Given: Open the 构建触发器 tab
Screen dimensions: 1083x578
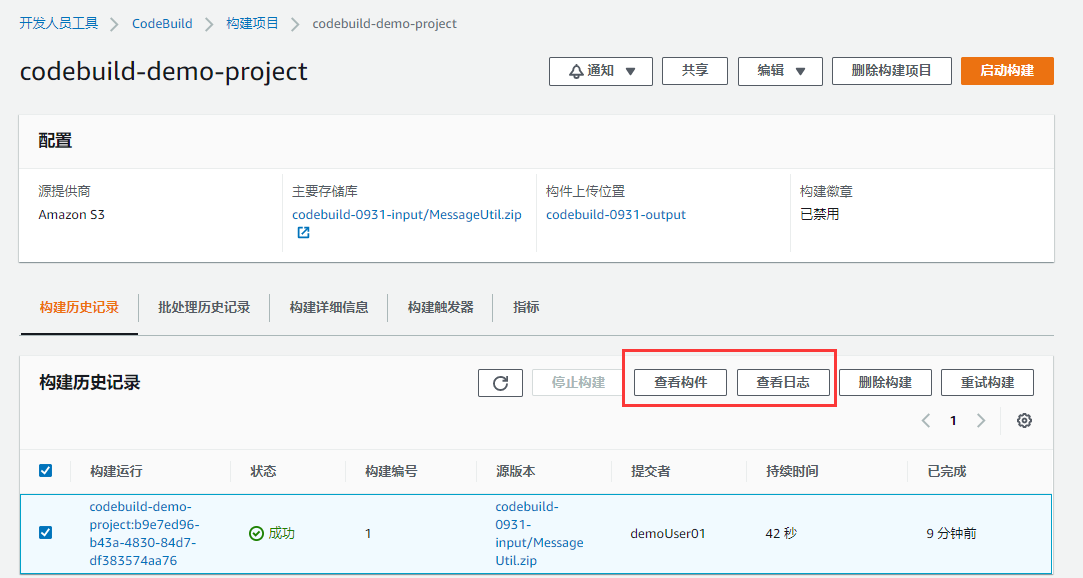Looking at the screenshot, I should 441,307.
